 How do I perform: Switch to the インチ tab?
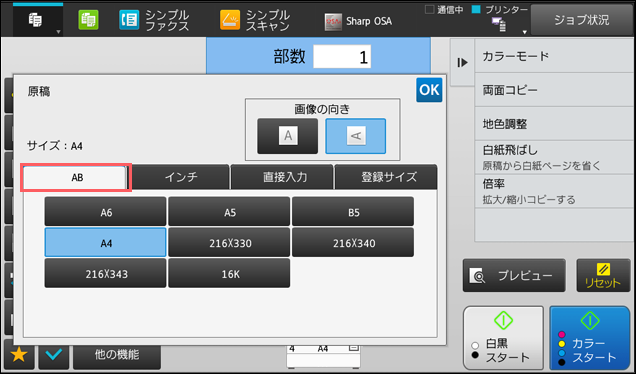coord(180,177)
